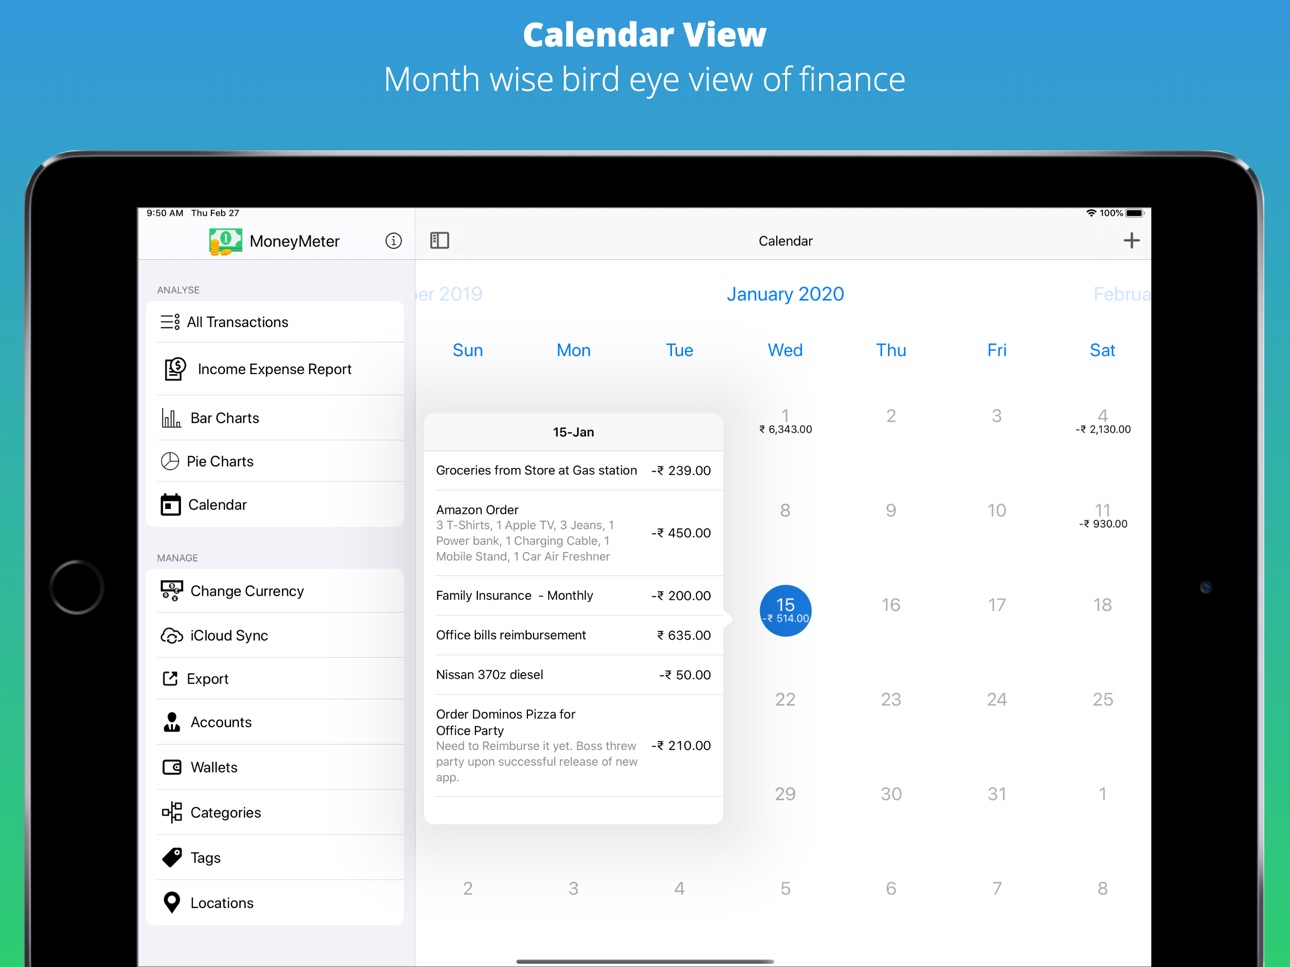Viewport: 1290px width, 967px height.
Task: Click the January 2020 month title
Action: 785,294
